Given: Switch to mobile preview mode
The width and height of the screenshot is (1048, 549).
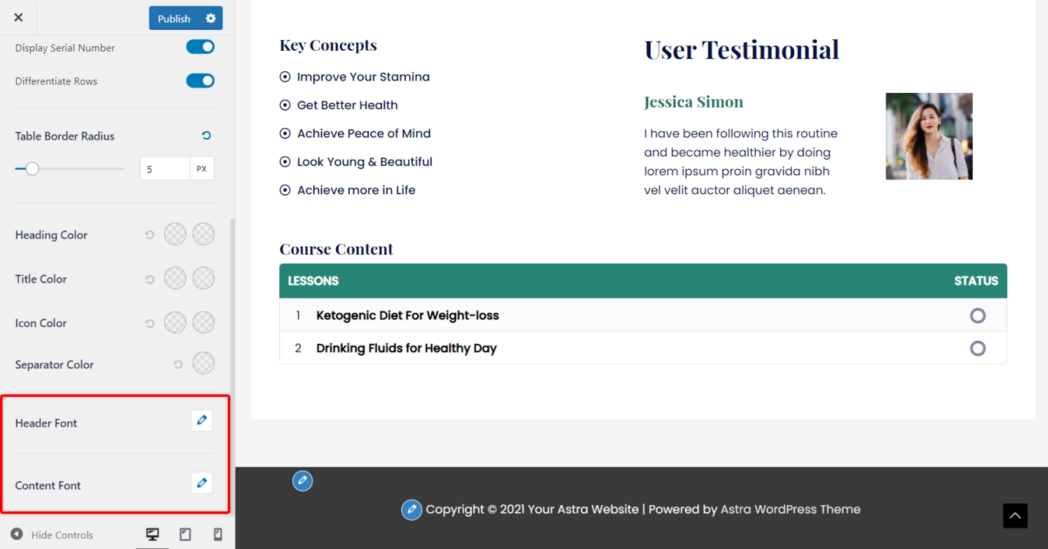Looking at the screenshot, I should [x=218, y=535].
